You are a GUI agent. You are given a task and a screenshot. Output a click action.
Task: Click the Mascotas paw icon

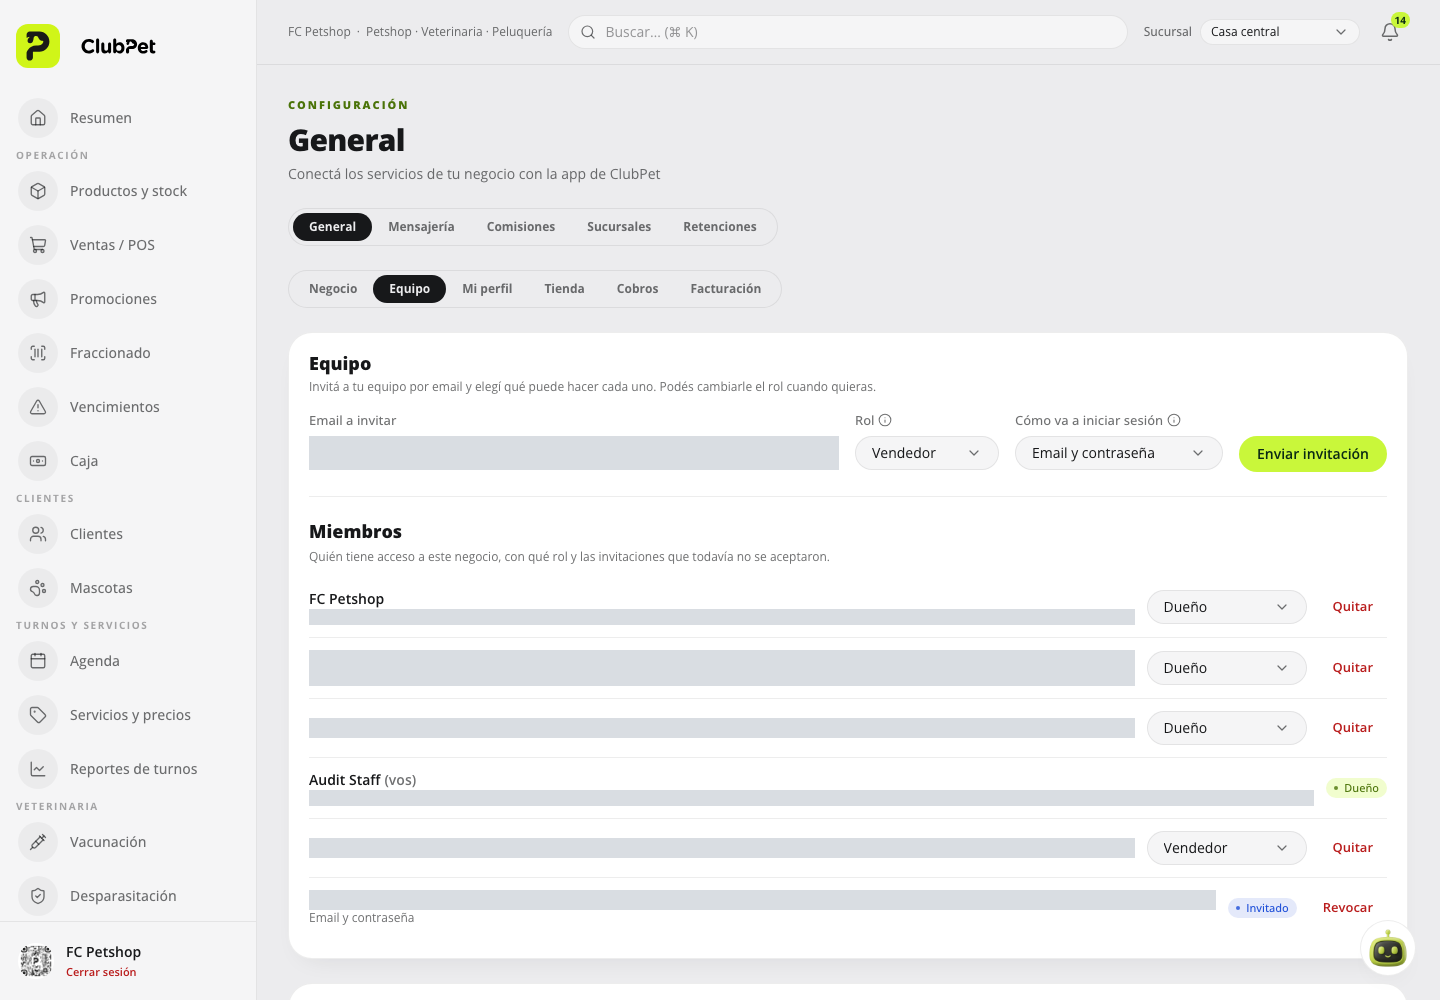[38, 588]
